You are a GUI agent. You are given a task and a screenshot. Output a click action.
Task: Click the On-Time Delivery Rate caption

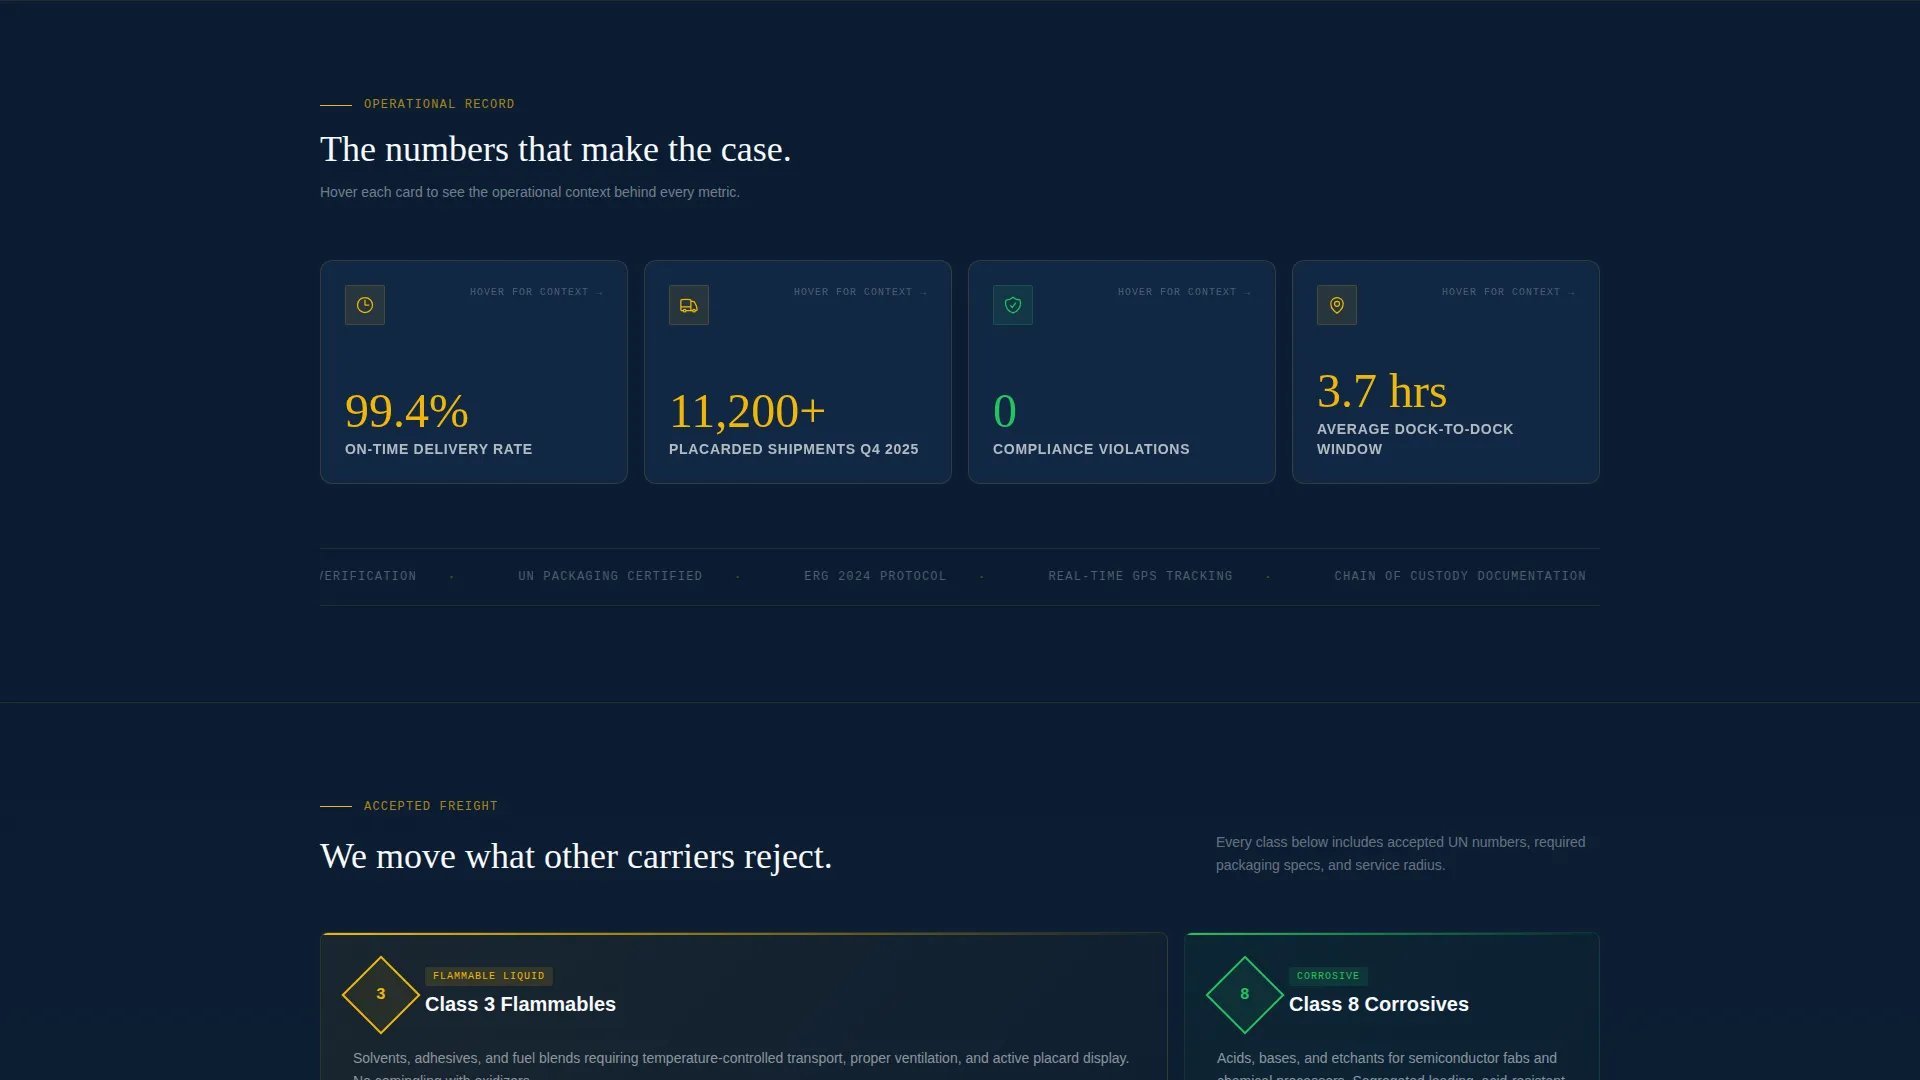[438, 450]
